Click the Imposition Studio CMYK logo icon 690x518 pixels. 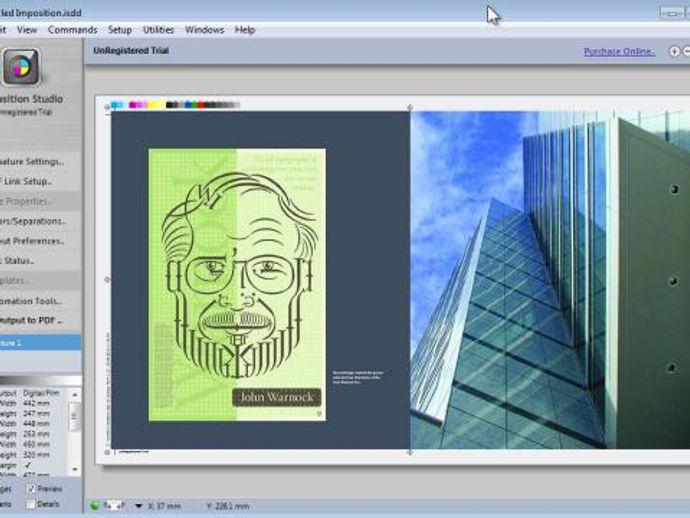pyautogui.click(x=21, y=66)
